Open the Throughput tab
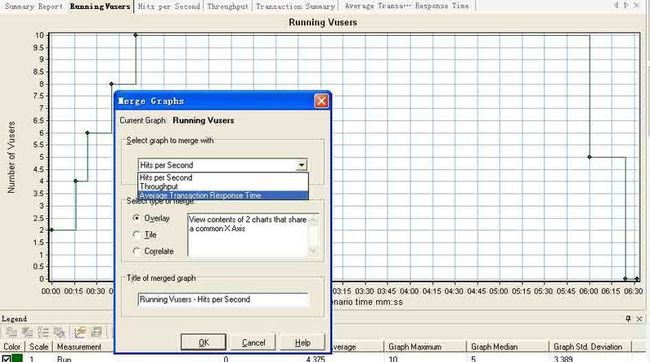This screenshot has height=362, width=650. coord(228,6)
